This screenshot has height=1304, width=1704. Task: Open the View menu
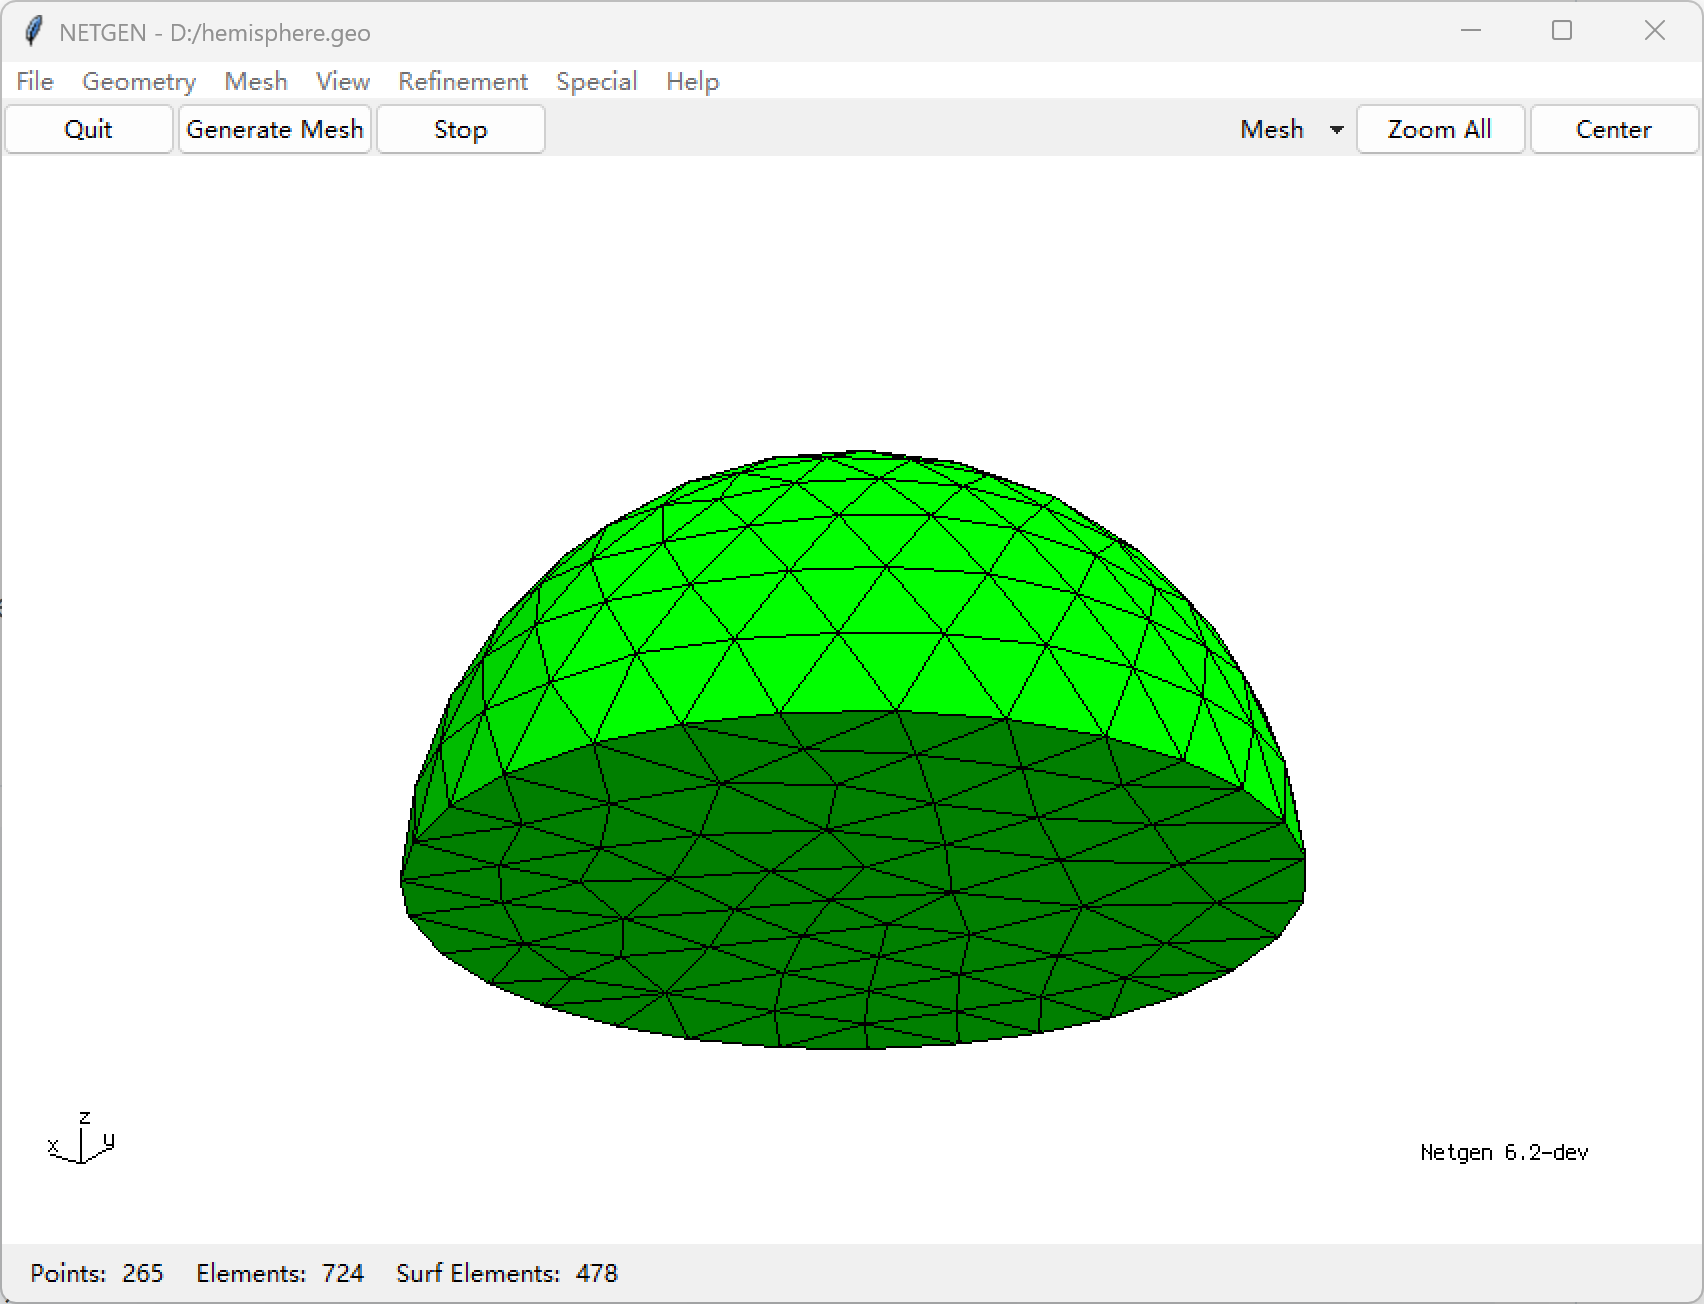pos(342,81)
